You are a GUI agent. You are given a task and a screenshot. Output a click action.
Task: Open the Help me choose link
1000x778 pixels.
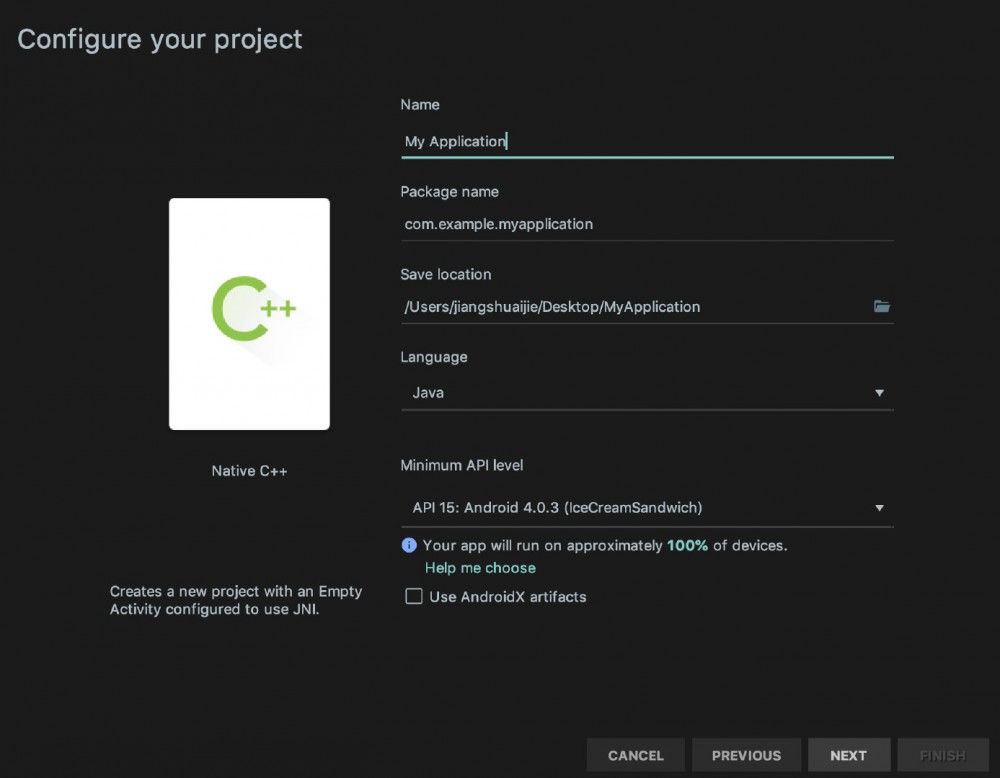click(480, 568)
